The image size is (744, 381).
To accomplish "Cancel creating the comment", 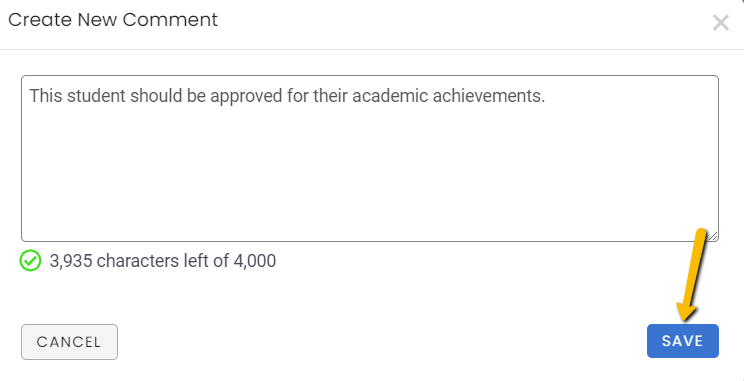I will coord(69,342).
